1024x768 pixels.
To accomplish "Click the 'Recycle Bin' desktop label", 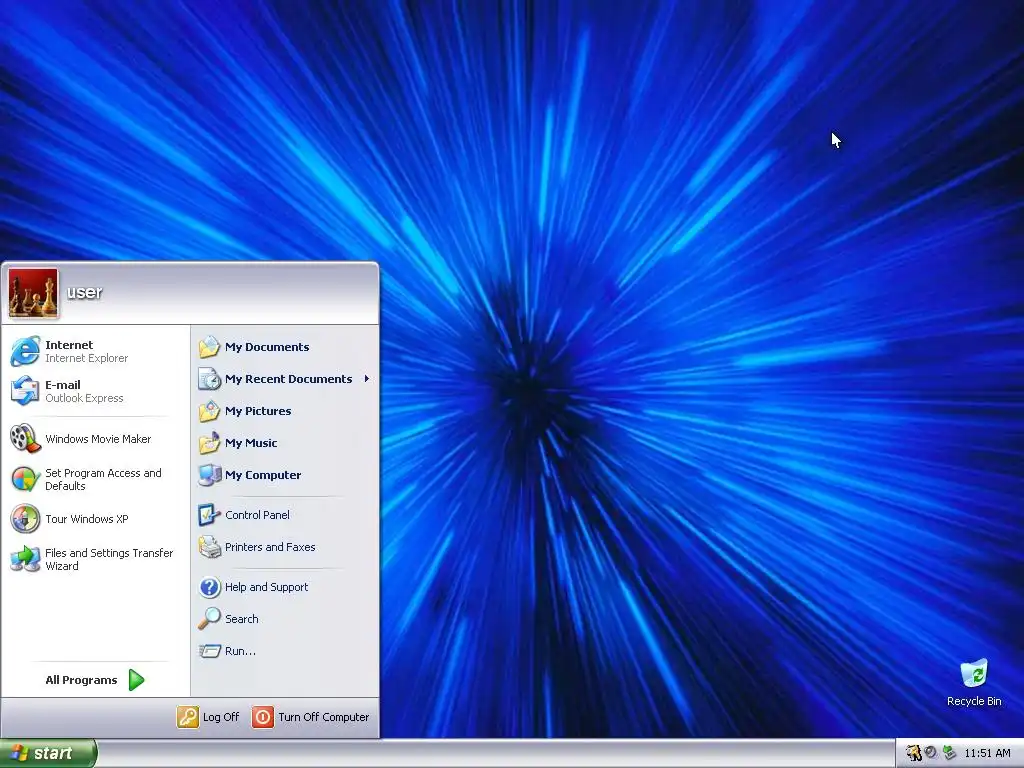I will pyautogui.click(x=974, y=701).
